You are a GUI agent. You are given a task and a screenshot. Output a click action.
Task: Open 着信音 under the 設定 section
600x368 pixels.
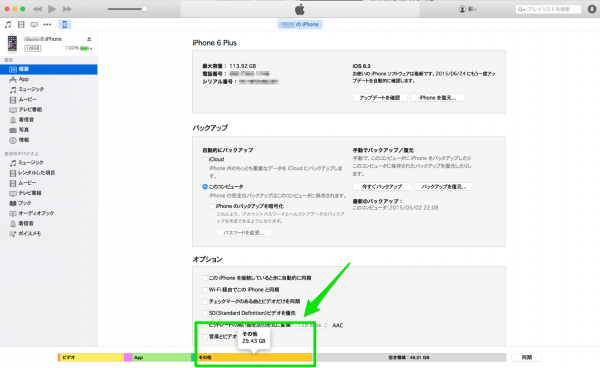pos(49,120)
